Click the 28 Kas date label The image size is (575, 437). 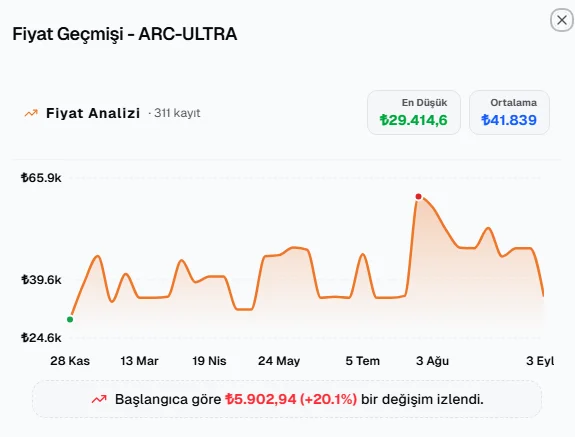coord(70,361)
